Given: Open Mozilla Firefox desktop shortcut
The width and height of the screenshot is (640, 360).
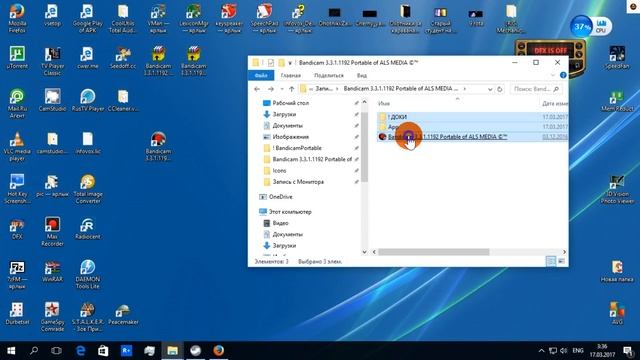Looking at the screenshot, I should coord(17,18).
